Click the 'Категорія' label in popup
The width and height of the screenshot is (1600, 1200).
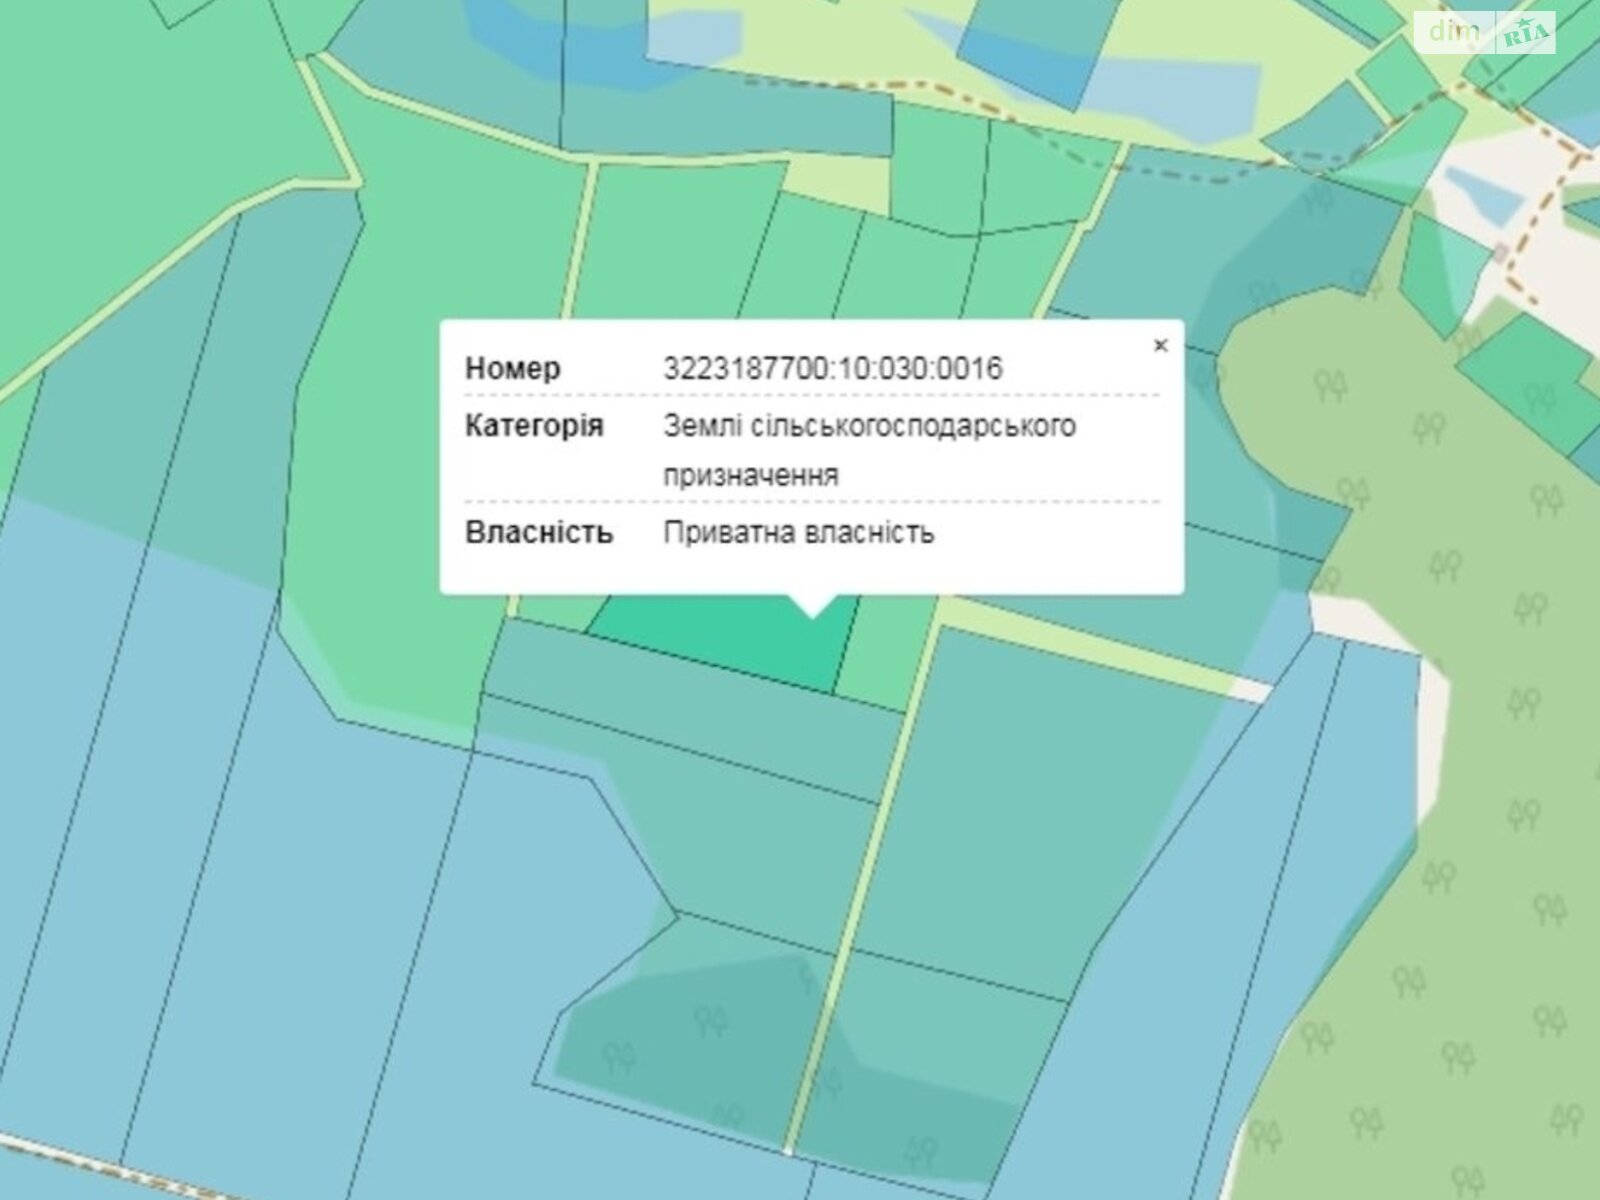(x=534, y=426)
